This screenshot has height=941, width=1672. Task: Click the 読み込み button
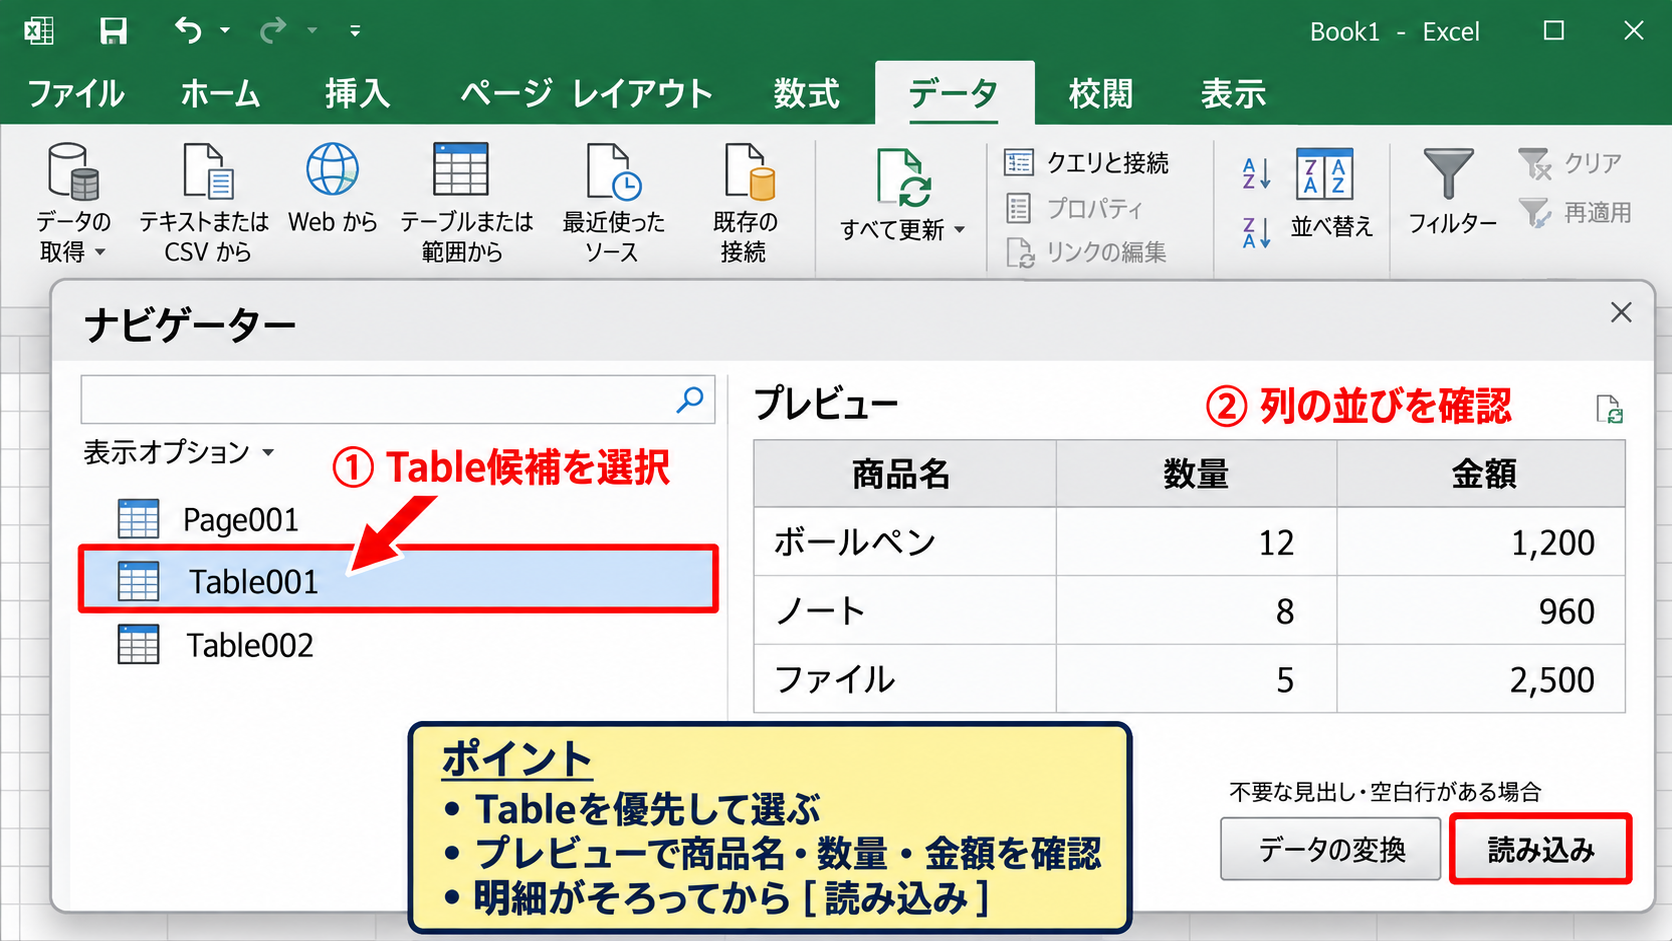pos(1541,849)
